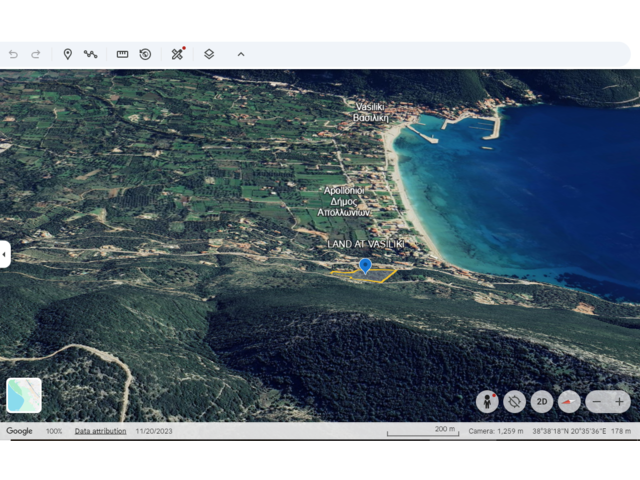
Task: Open the map Layers panel
Action: [x=209, y=54]
